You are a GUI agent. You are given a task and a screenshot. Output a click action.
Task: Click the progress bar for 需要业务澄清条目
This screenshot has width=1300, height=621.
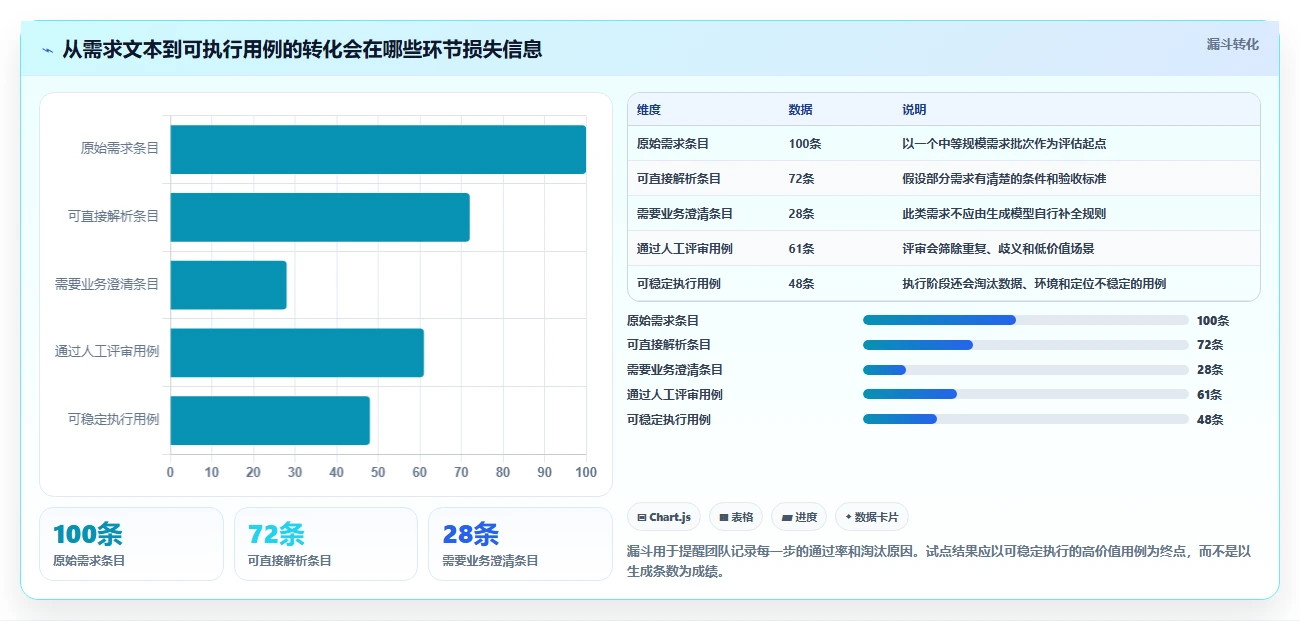(1025, 370)
